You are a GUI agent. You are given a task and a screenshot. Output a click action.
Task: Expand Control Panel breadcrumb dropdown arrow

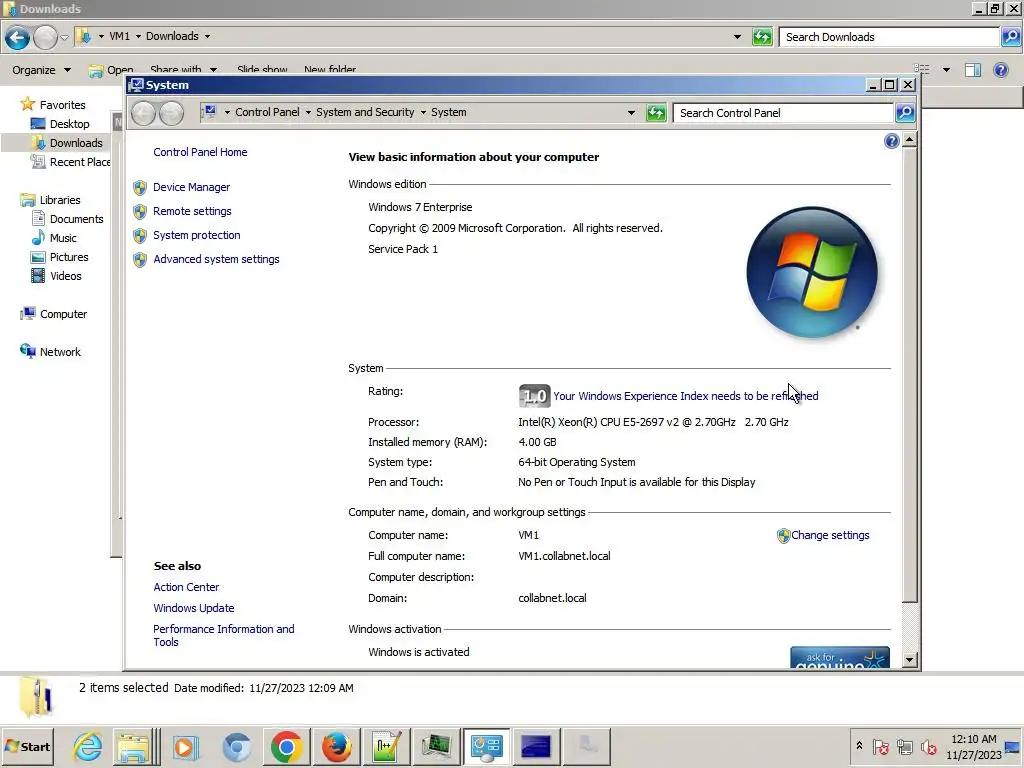tap(308, 113)
